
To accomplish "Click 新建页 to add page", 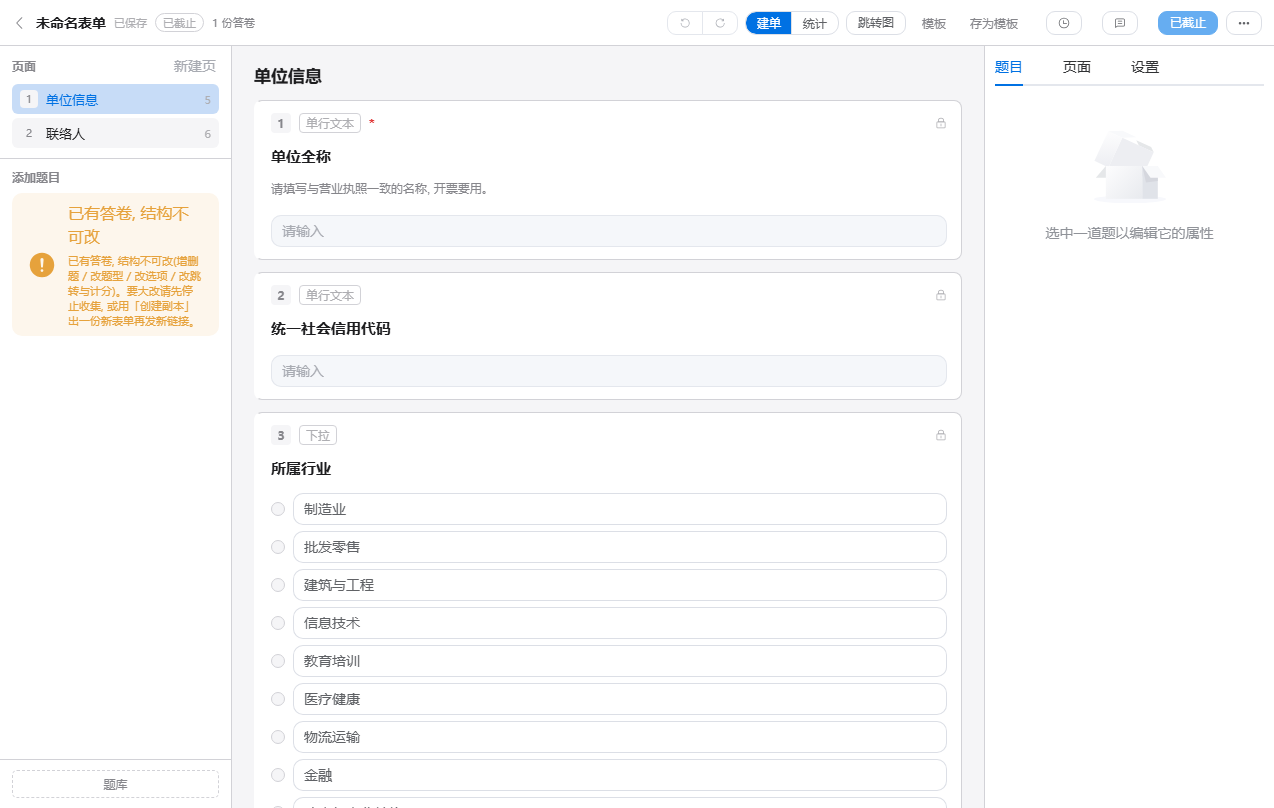I will pyautogui.click(x=195, y=66).
